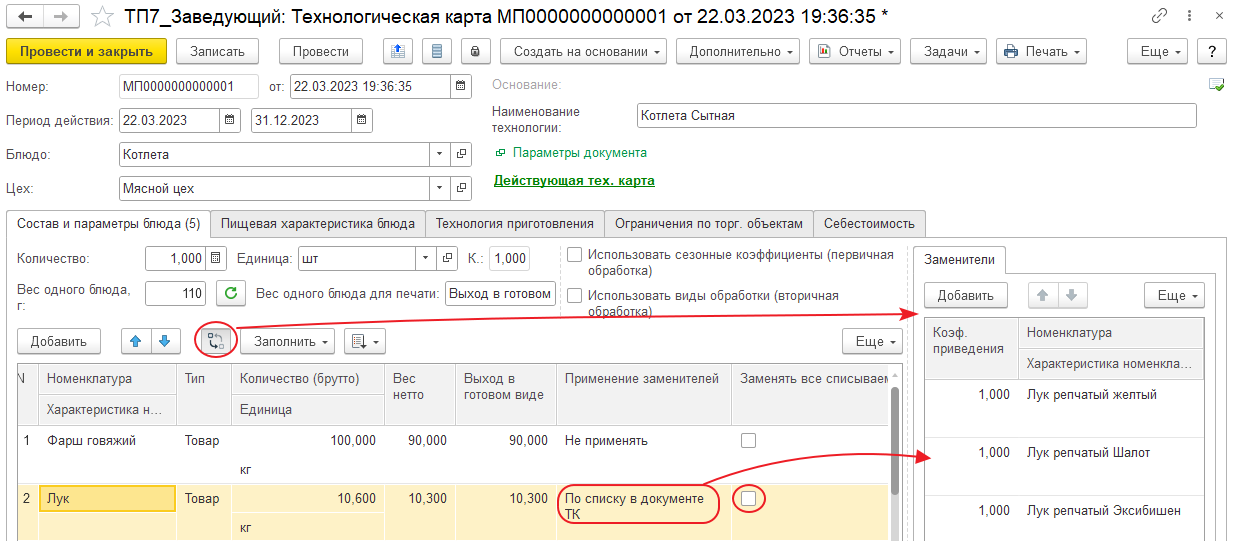The height and width of the screenshot is (541, 1238).
Task: Open table output settings dropdown icon
Action: [x=364, y=341]
